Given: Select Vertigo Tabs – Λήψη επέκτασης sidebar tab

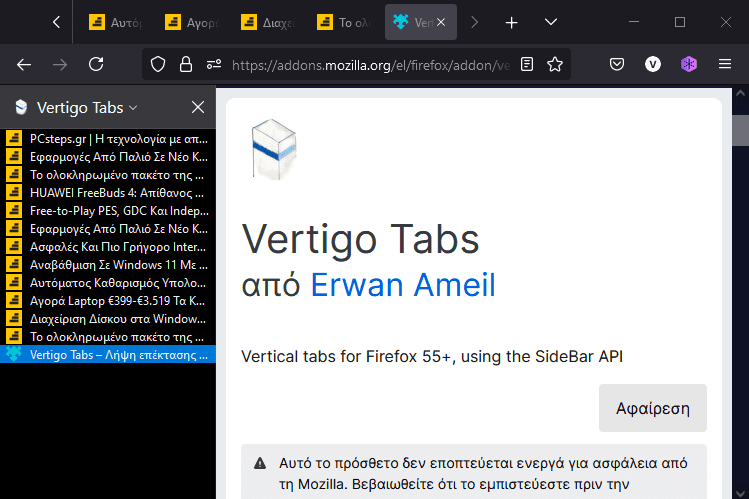Looking at the screenshot, I should pyautogui.click(x=108, y=355).
